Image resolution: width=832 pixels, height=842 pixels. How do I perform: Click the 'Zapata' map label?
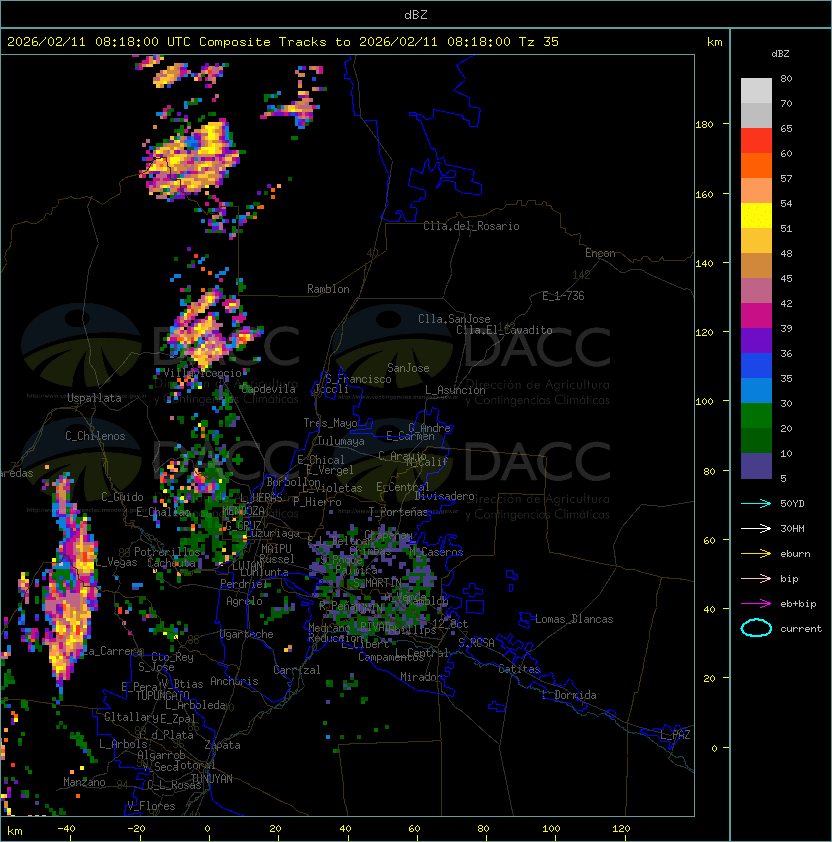(x=222, y=745)
